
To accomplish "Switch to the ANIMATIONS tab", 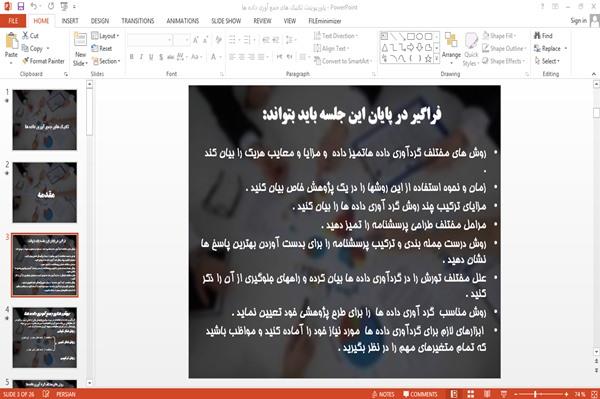I will click(183, 21).
